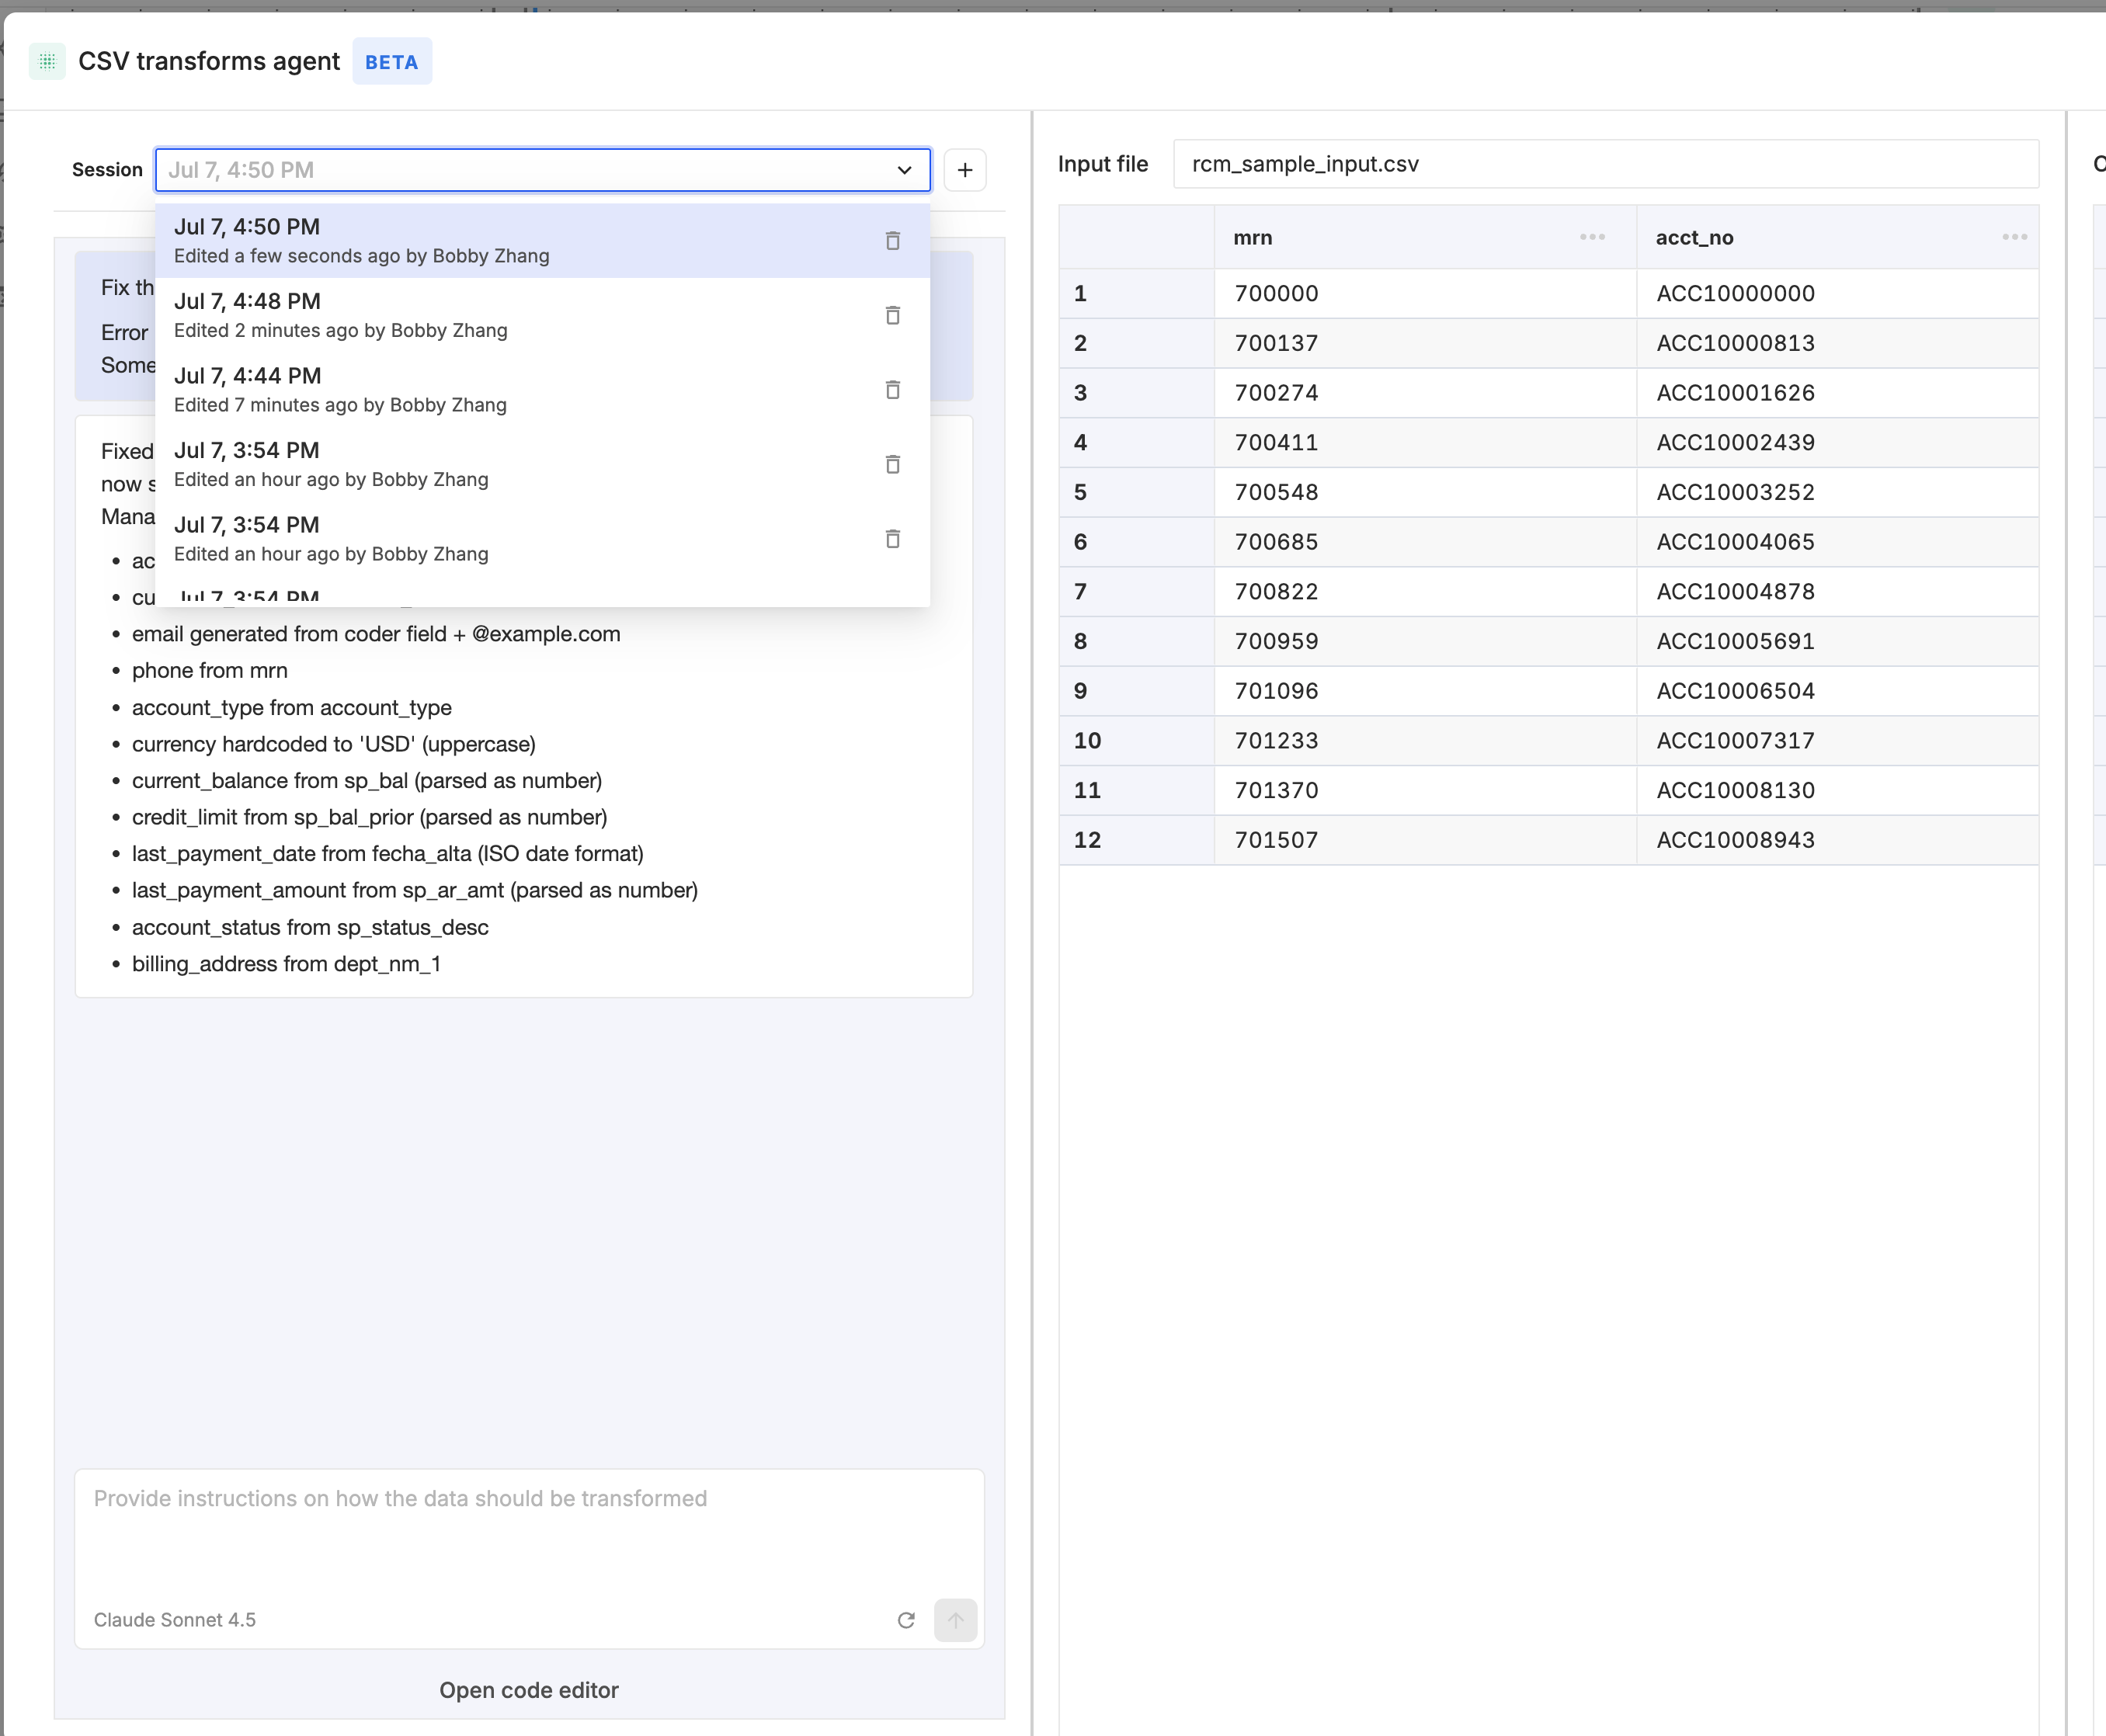Select cell ACC10008943

pos(1837,840)
